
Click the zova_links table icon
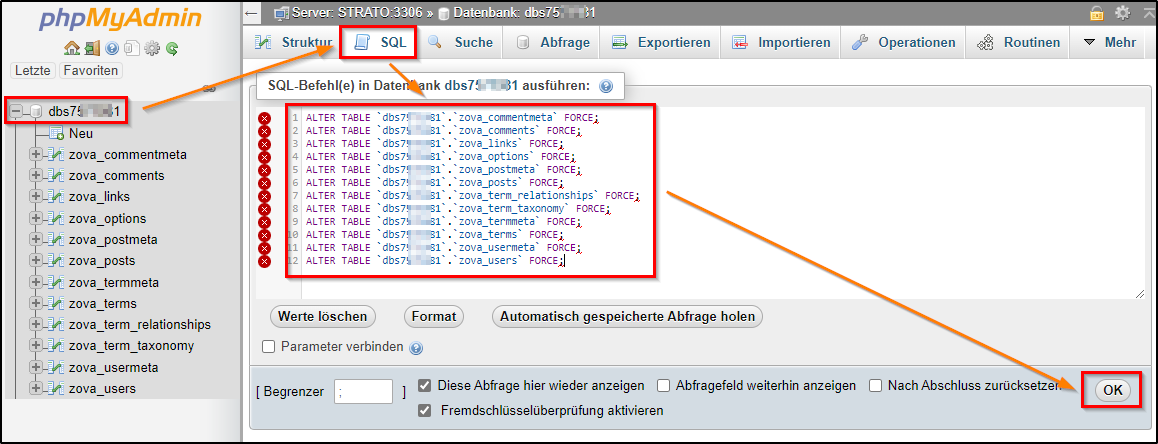pyautogui.click(x=55, y=197)
